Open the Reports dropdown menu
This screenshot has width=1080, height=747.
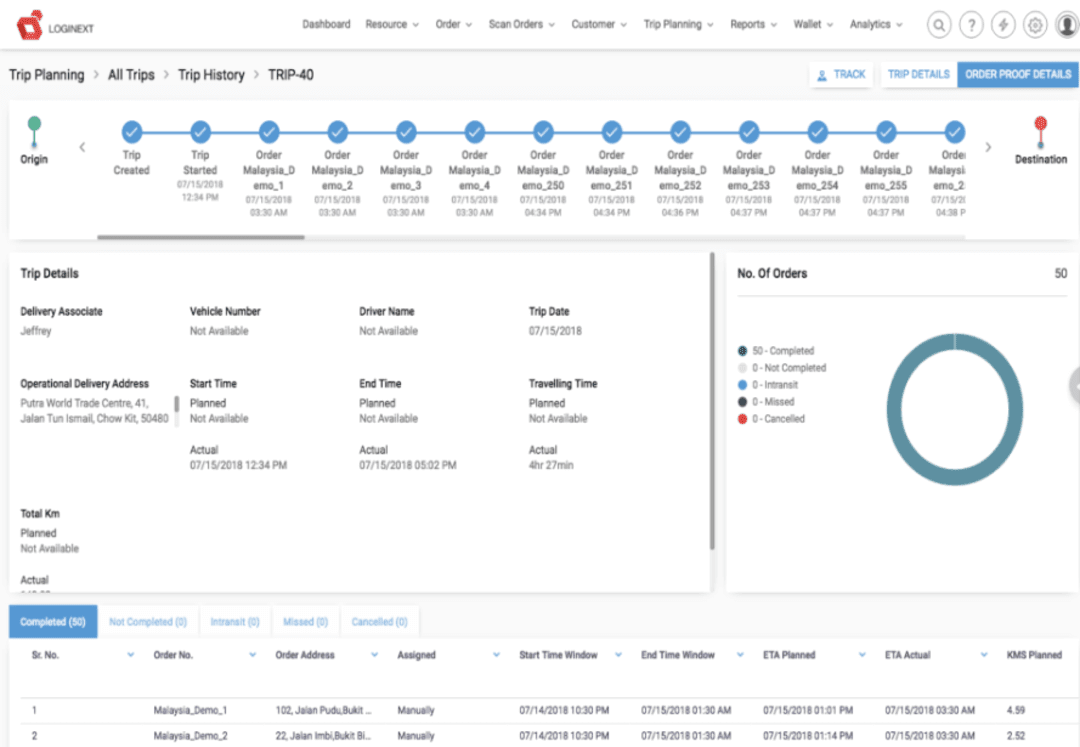pos(753,24)
